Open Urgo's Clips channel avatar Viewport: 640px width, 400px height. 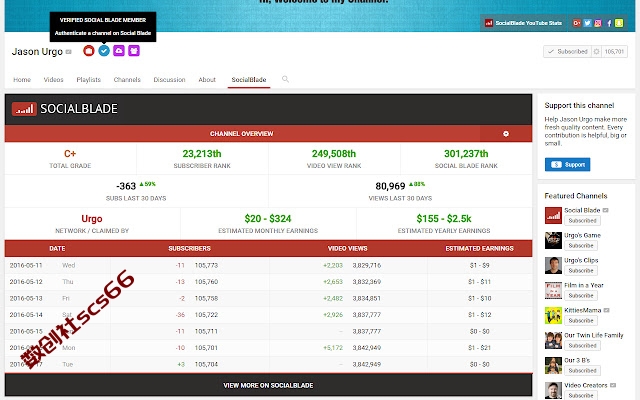(x=553, y=265)
